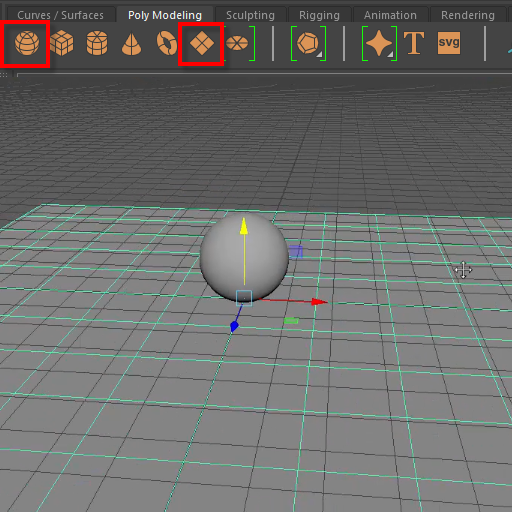Click the yellow Y-axis move arrow
The width and height of the screenshot is (512, 512).
coord(244,226)
